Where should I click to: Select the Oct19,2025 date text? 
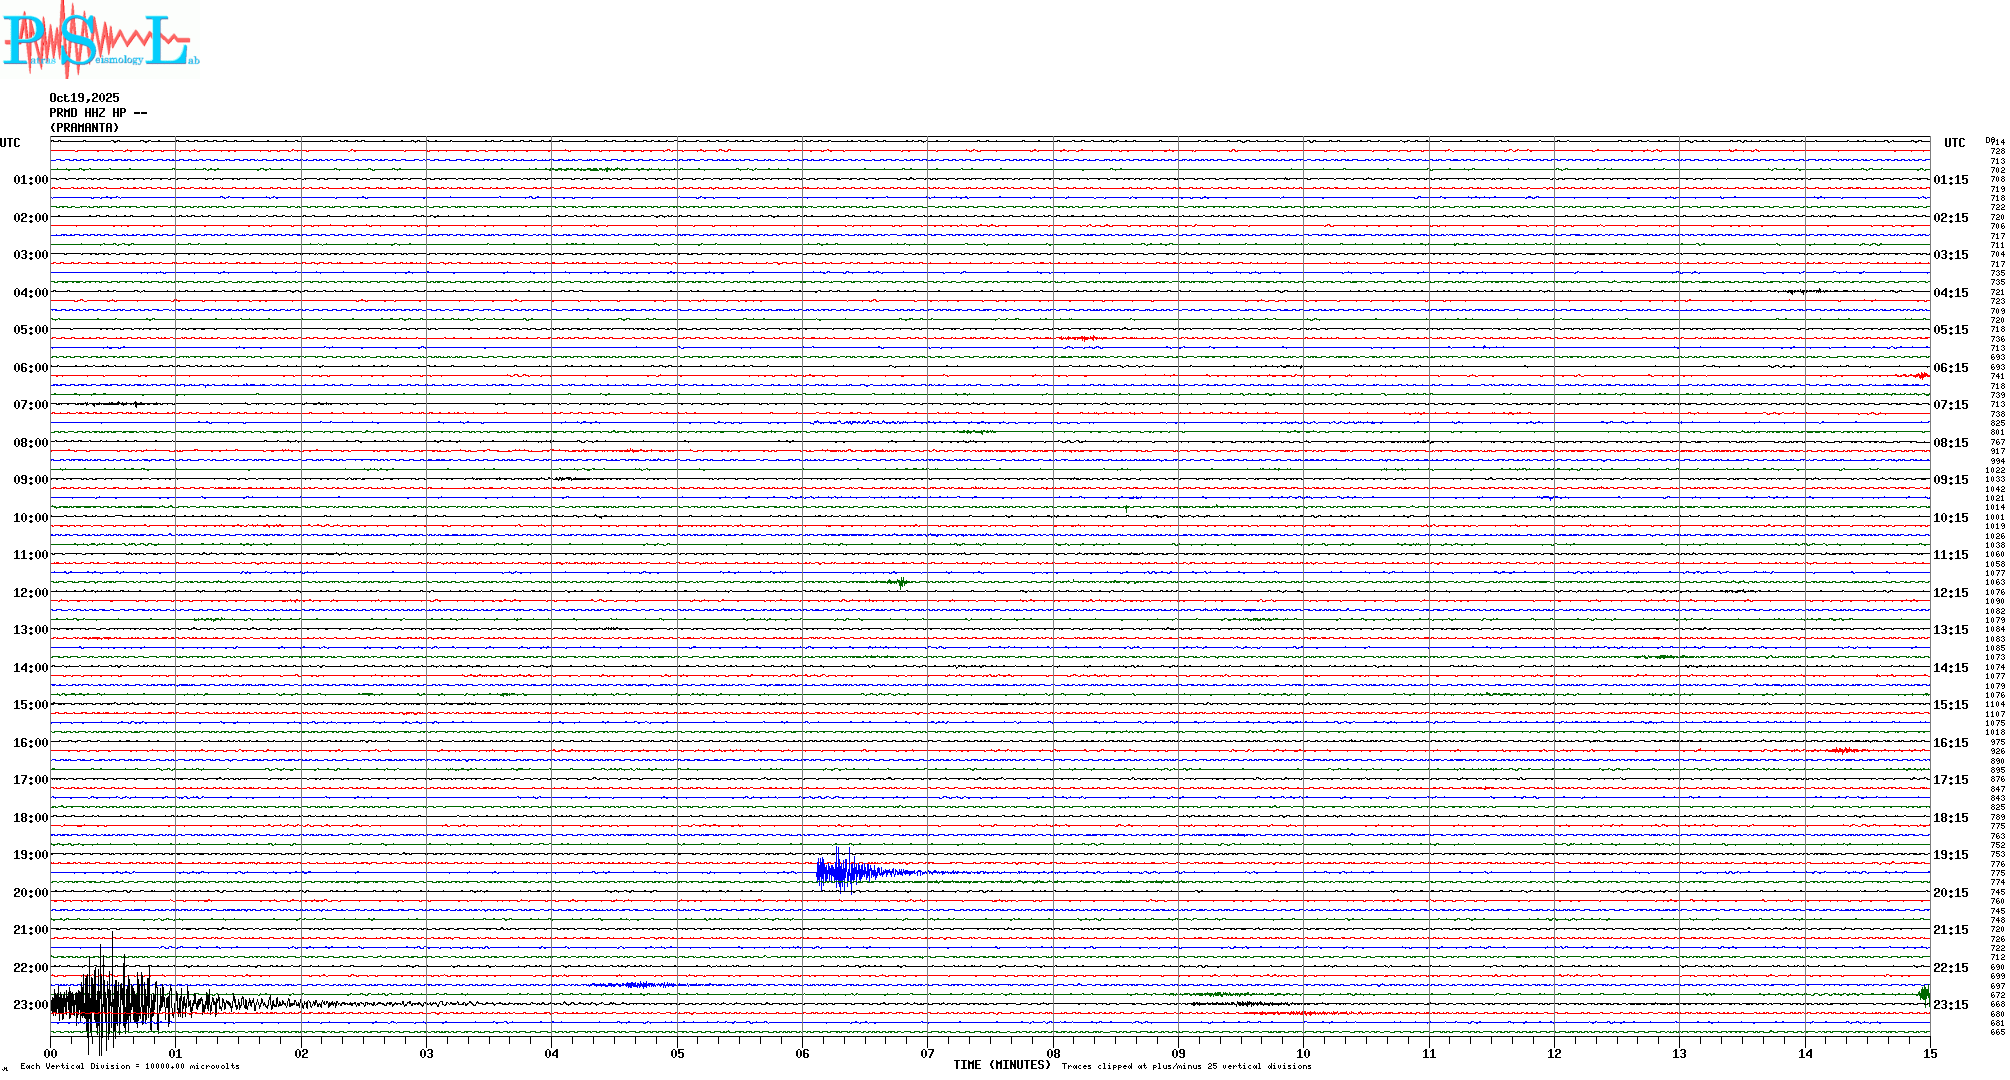tap(84, 98)
